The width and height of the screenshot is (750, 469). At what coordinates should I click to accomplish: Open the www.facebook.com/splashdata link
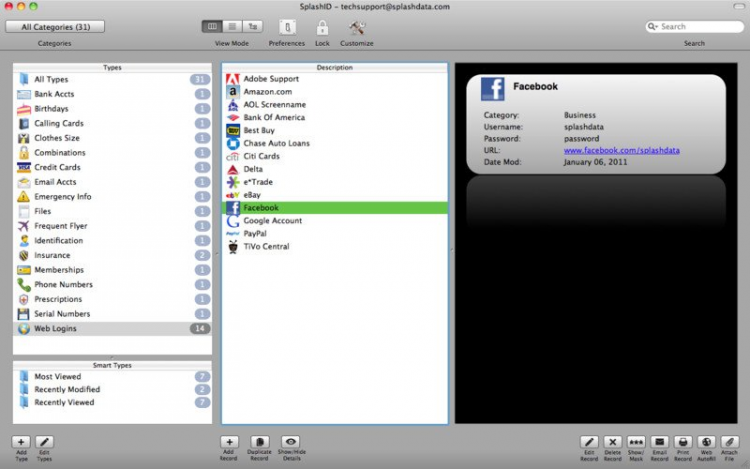621,150
